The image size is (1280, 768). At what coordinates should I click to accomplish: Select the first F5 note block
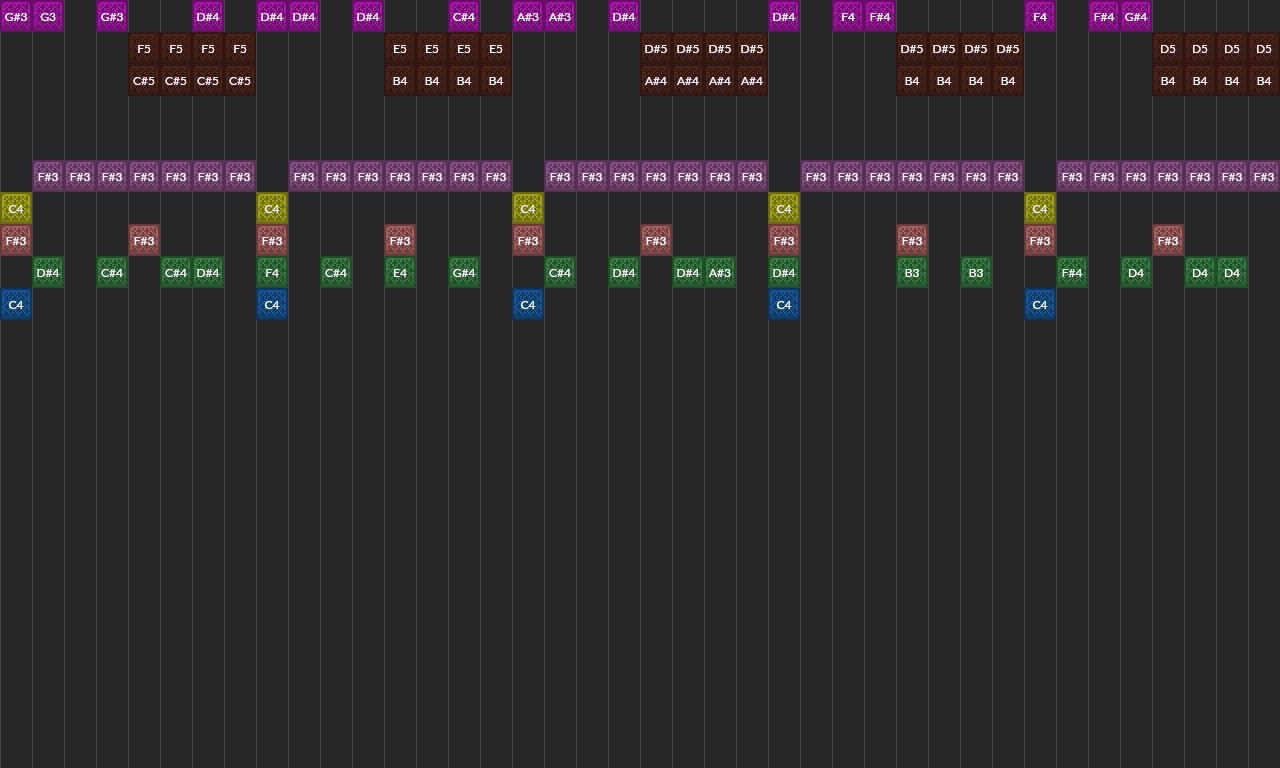143,48
